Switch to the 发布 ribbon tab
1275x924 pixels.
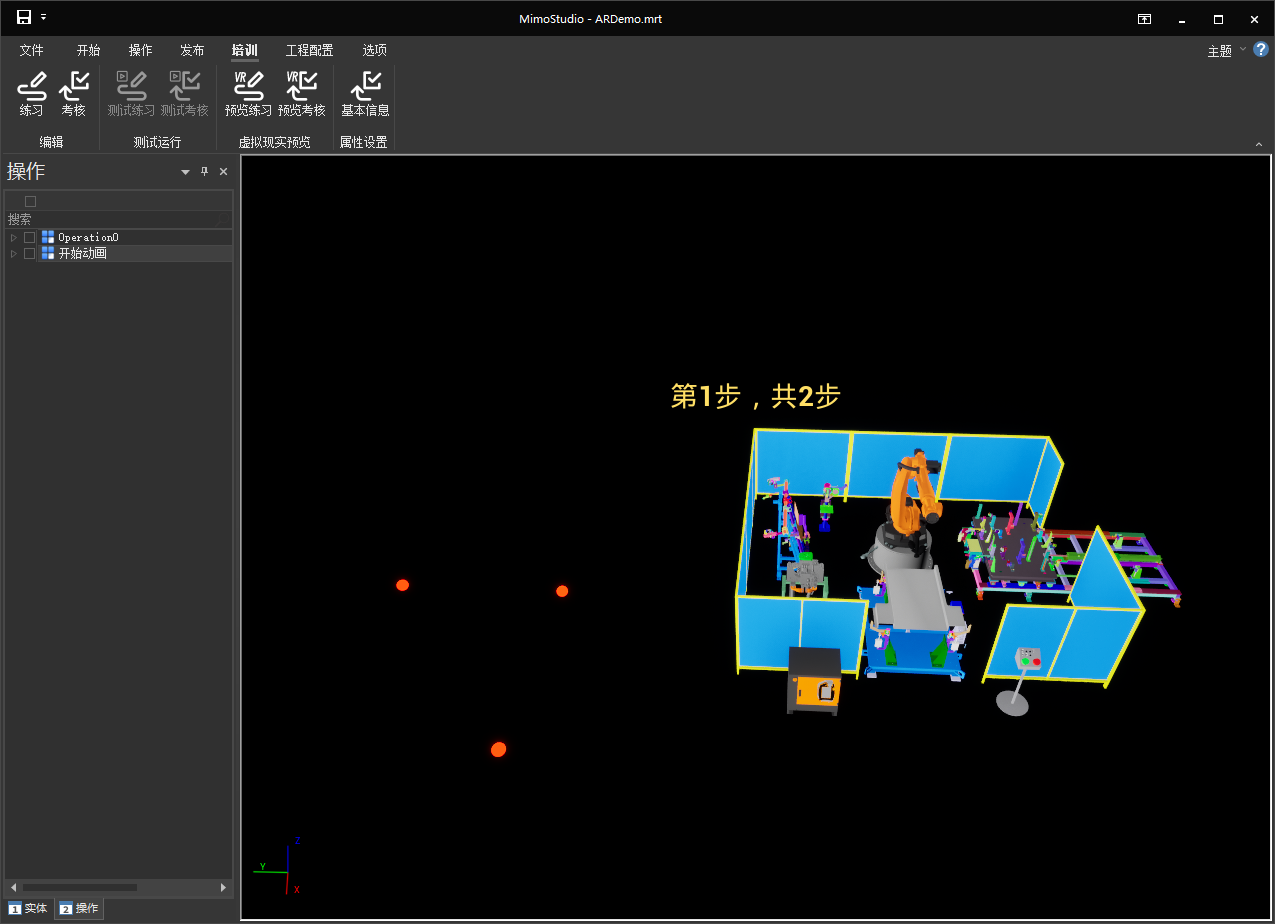(x=192, y=50)
